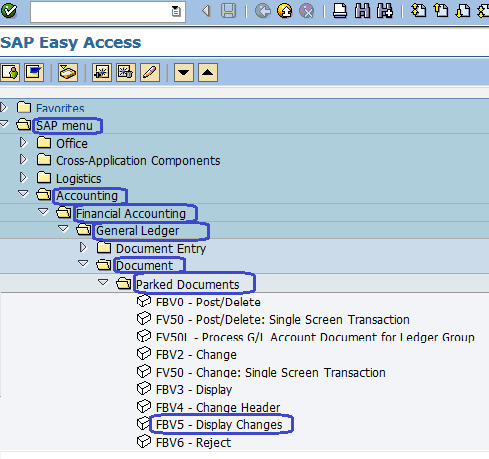489x459 pixels.
Task: Click the Print icon
Action: coord(340,11)
